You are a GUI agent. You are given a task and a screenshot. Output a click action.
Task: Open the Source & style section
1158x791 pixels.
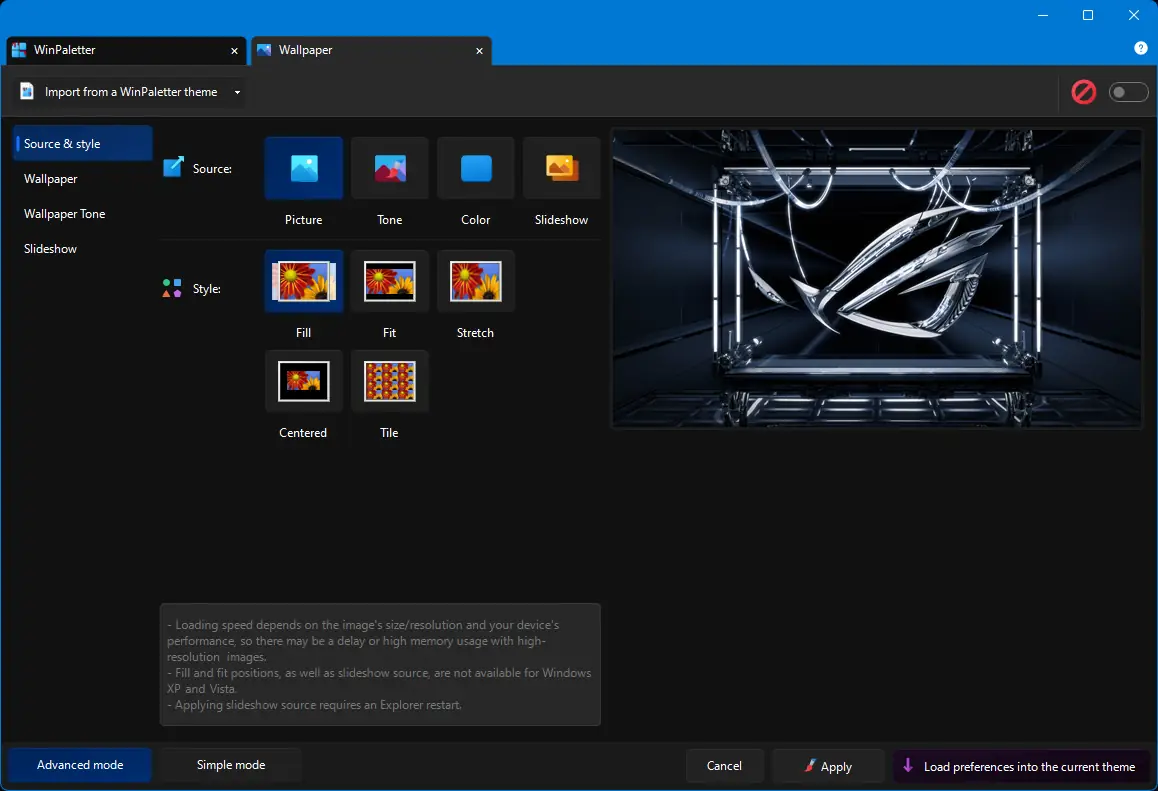coord(83,143)
